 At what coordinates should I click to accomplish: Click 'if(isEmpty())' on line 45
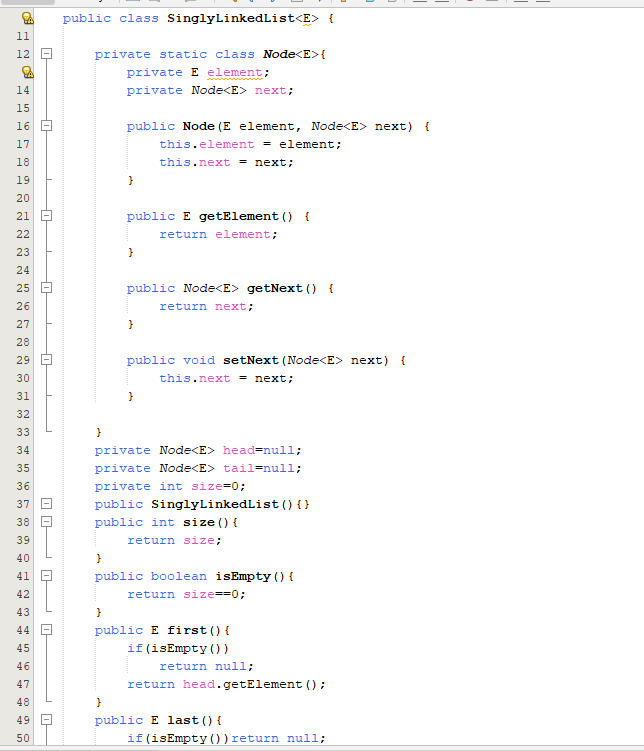coord(178,649)
